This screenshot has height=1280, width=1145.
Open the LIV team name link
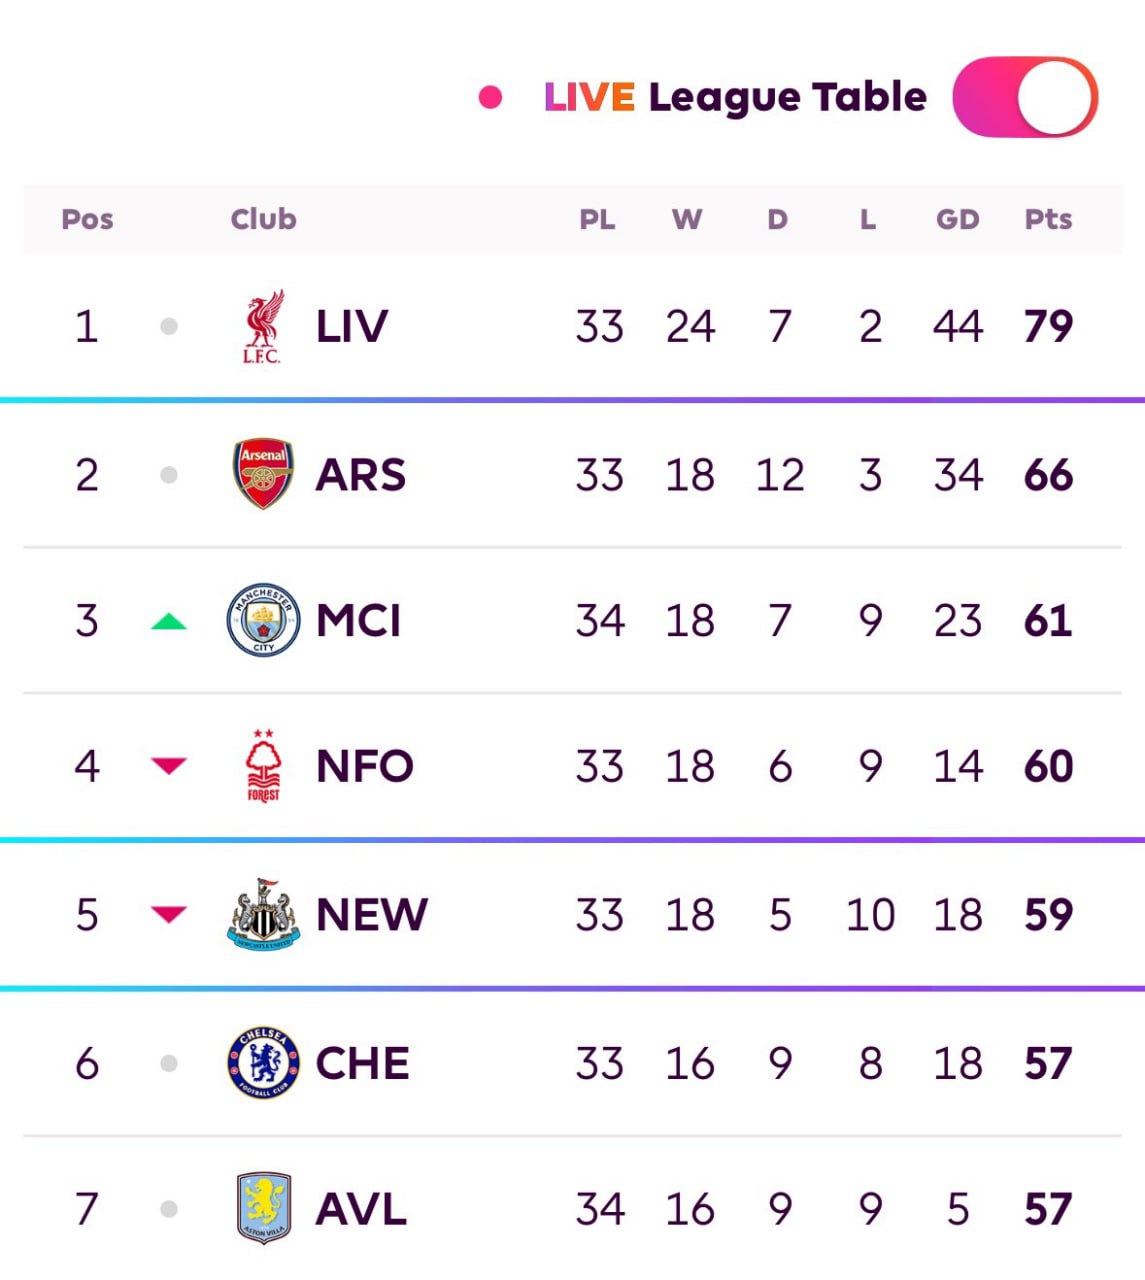[x=352, y=326]
